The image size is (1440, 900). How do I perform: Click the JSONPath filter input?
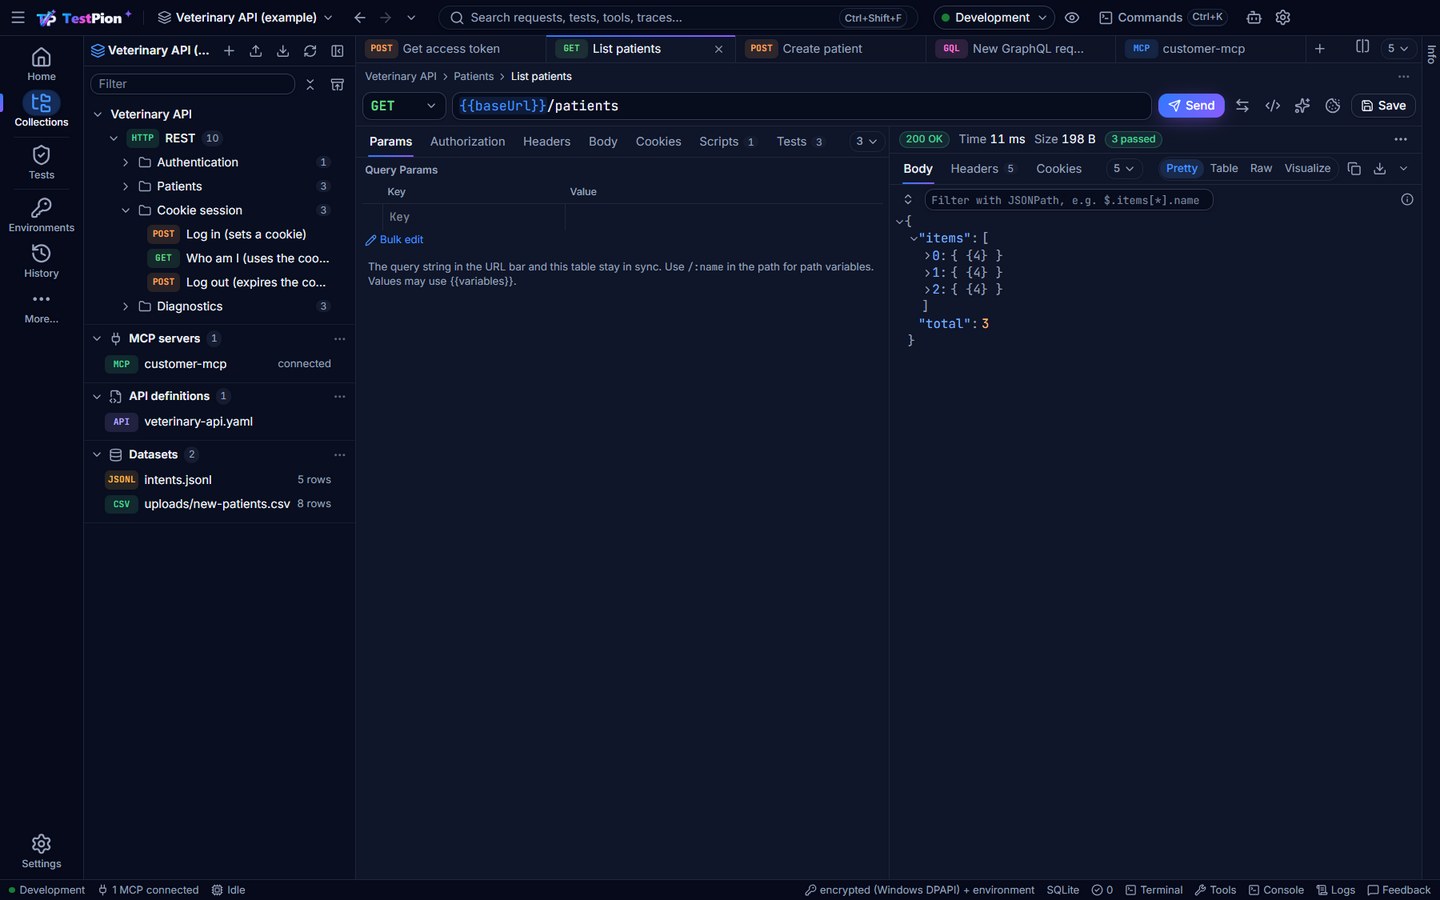[x=1068, y=200]
